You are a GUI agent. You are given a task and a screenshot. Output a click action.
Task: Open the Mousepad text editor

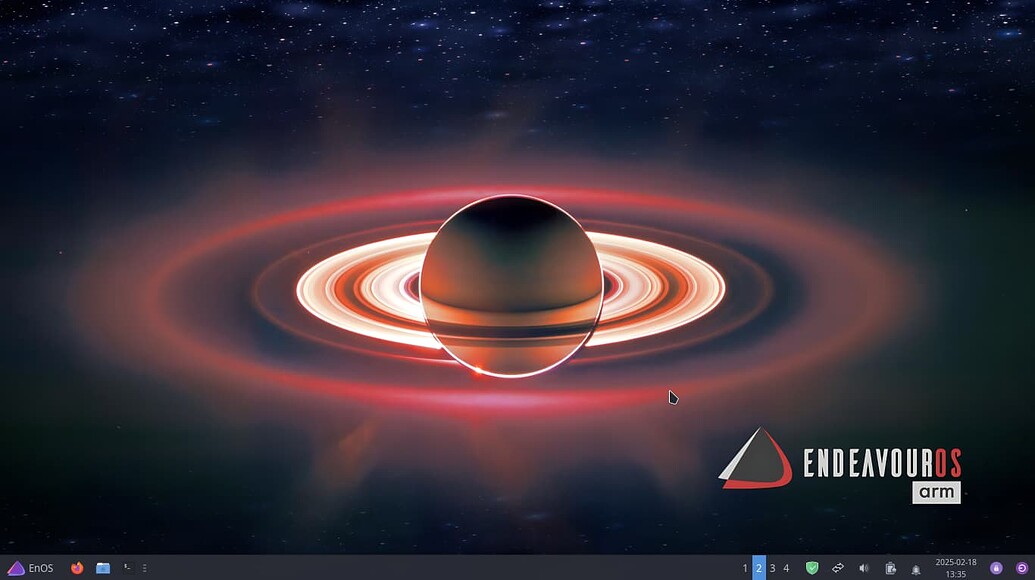pos(143,567)
